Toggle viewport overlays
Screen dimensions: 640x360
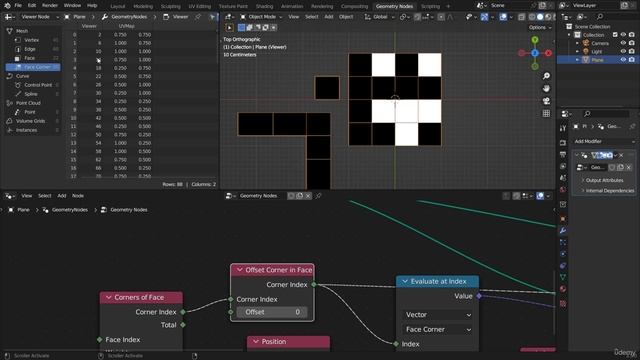coord(503,17)
